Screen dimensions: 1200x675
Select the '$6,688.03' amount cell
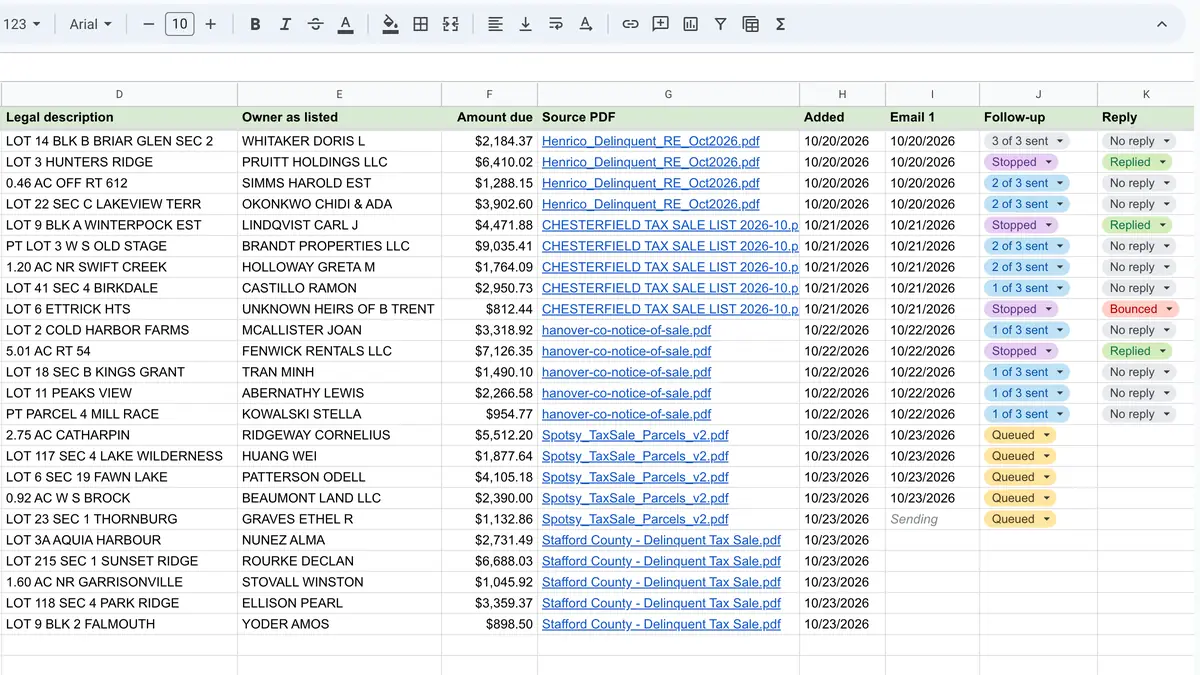point(489,561)
